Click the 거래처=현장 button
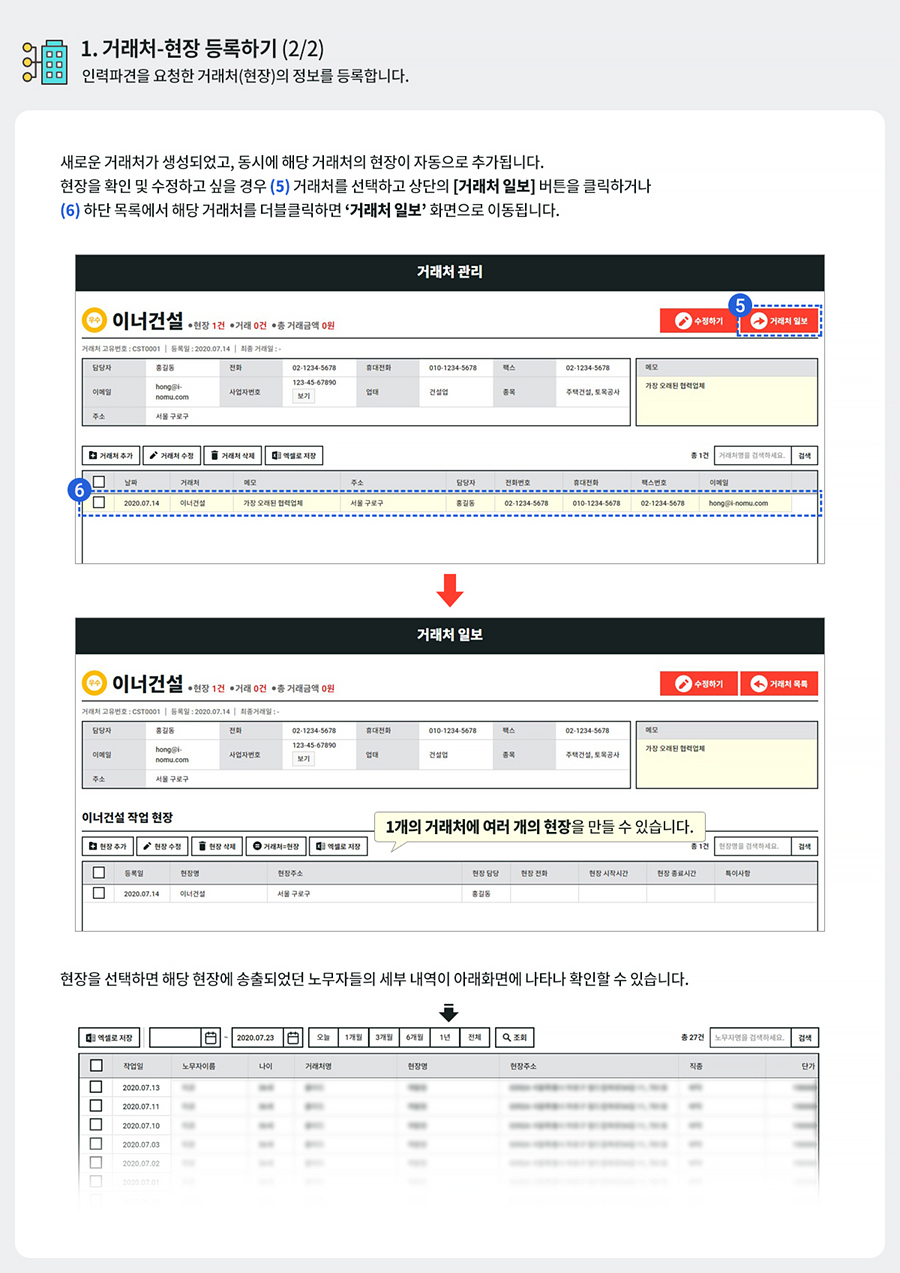The width and height of the screenshot is (900, 1273). point(275,846)
